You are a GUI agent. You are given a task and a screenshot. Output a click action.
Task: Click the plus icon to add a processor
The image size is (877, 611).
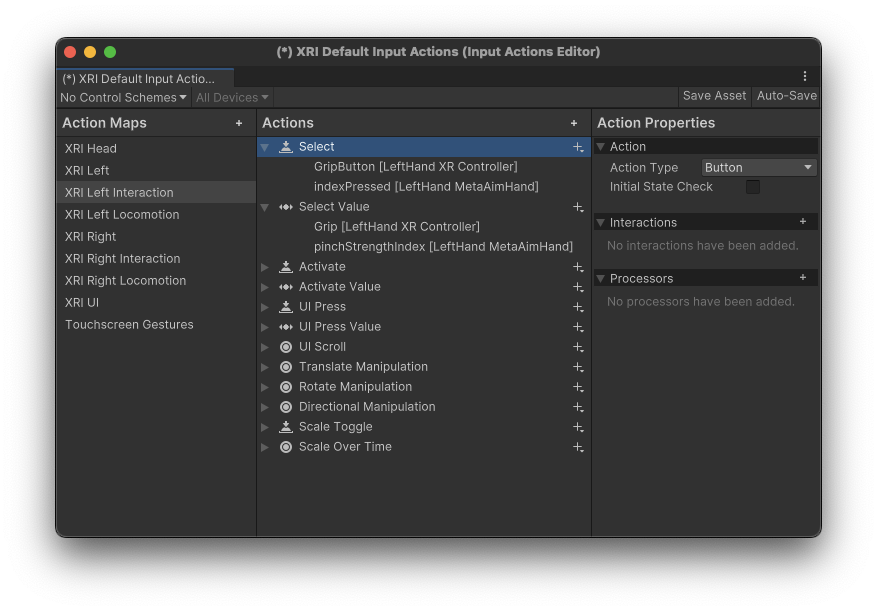(x=803, y=278)
